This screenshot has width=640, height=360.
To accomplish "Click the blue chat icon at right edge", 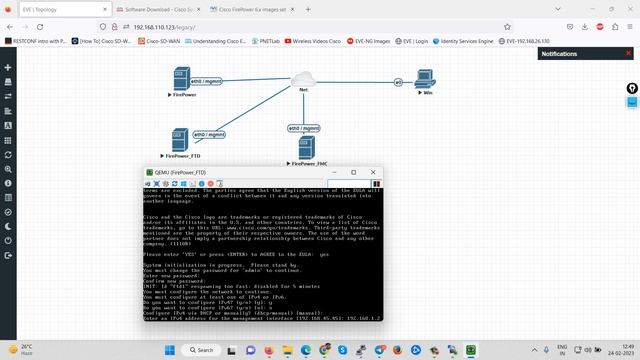I will (632, 102).
